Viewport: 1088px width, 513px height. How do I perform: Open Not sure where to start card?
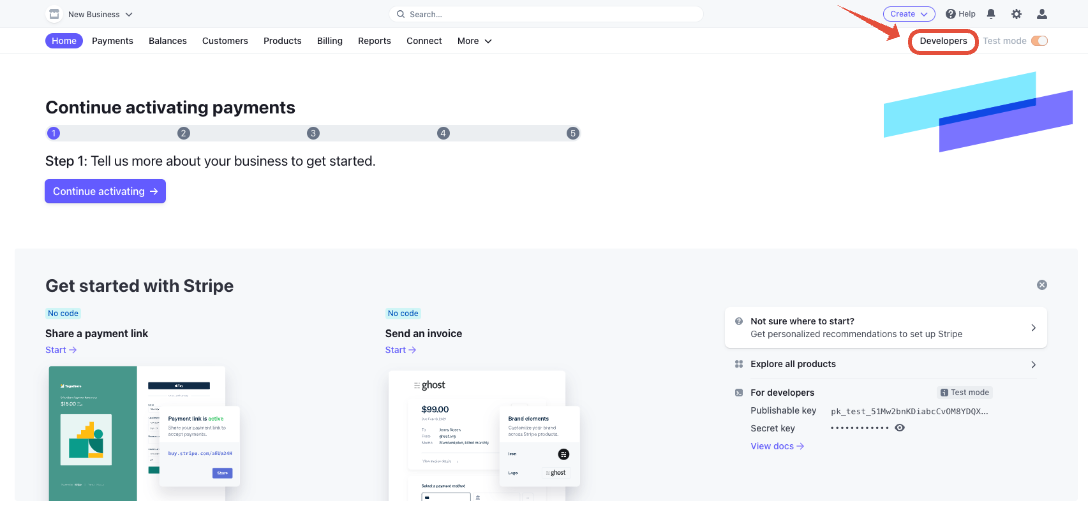tap(885, 327)
